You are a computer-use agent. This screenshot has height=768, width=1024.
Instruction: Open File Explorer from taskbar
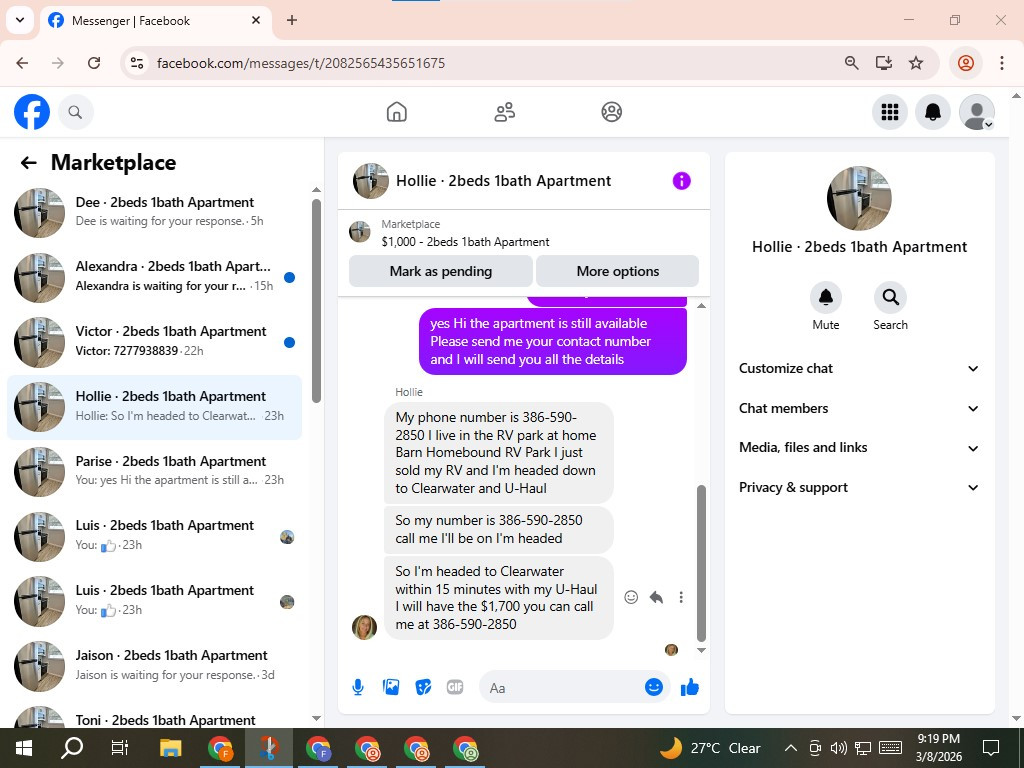point(170,748)
